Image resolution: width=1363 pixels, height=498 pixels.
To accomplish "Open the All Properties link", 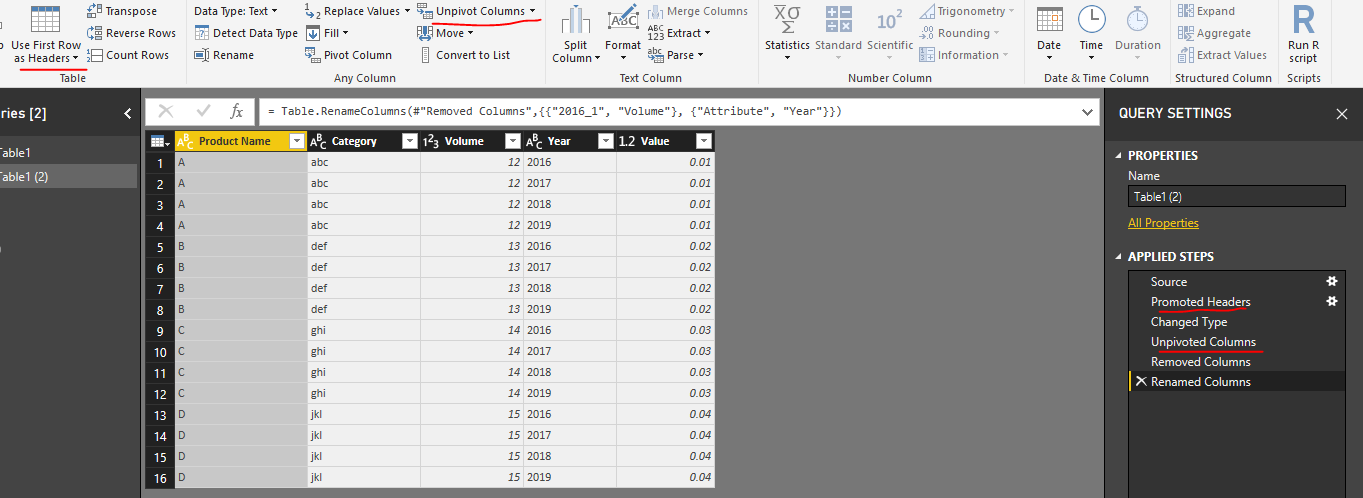I will tap(1163, 223).
